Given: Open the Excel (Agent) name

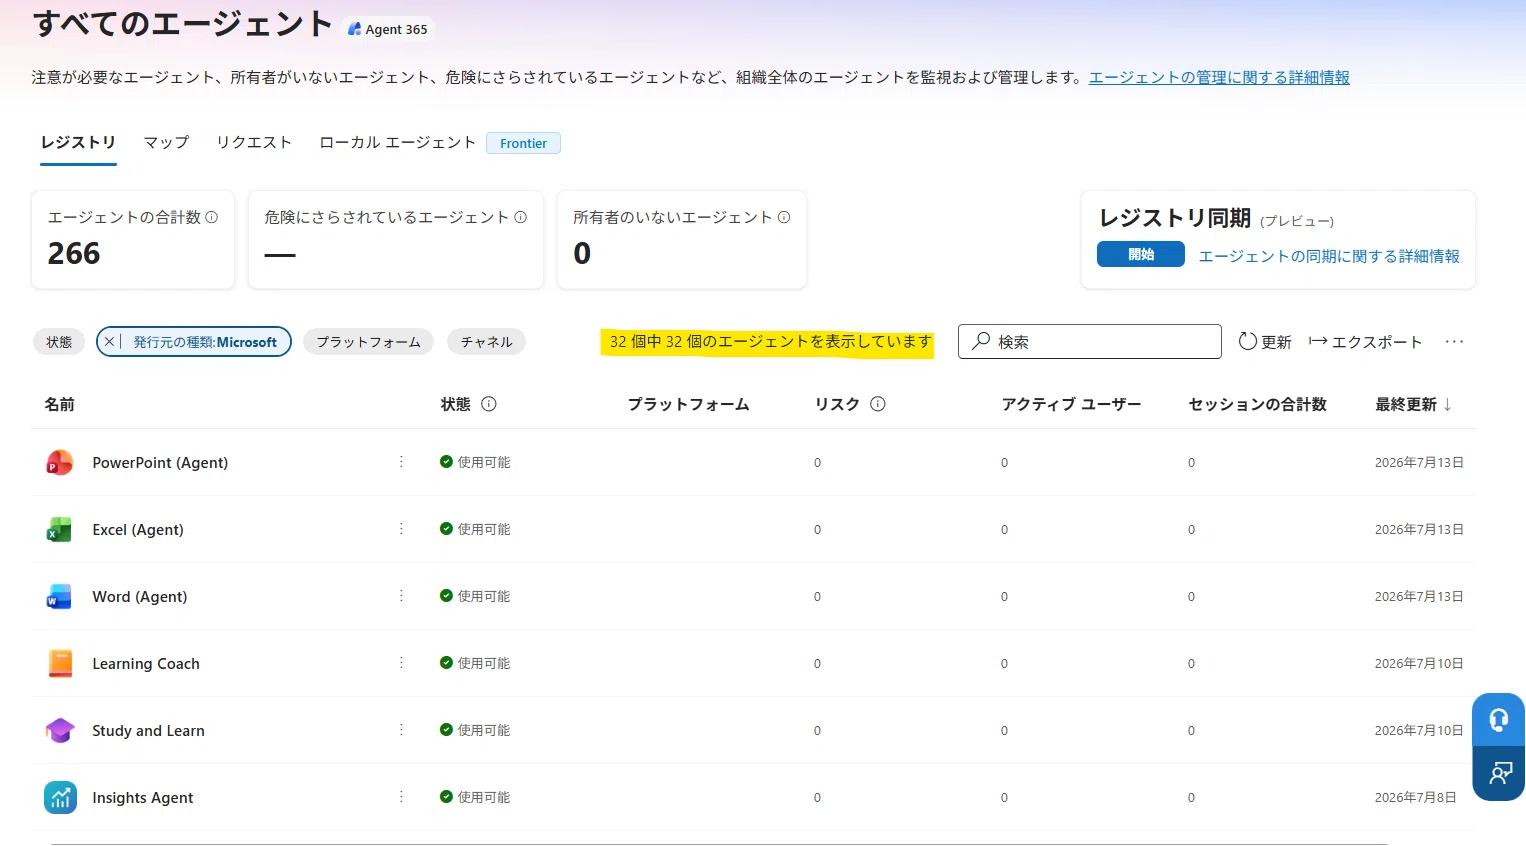Looking at the screenshot, I should click(138, 530).
